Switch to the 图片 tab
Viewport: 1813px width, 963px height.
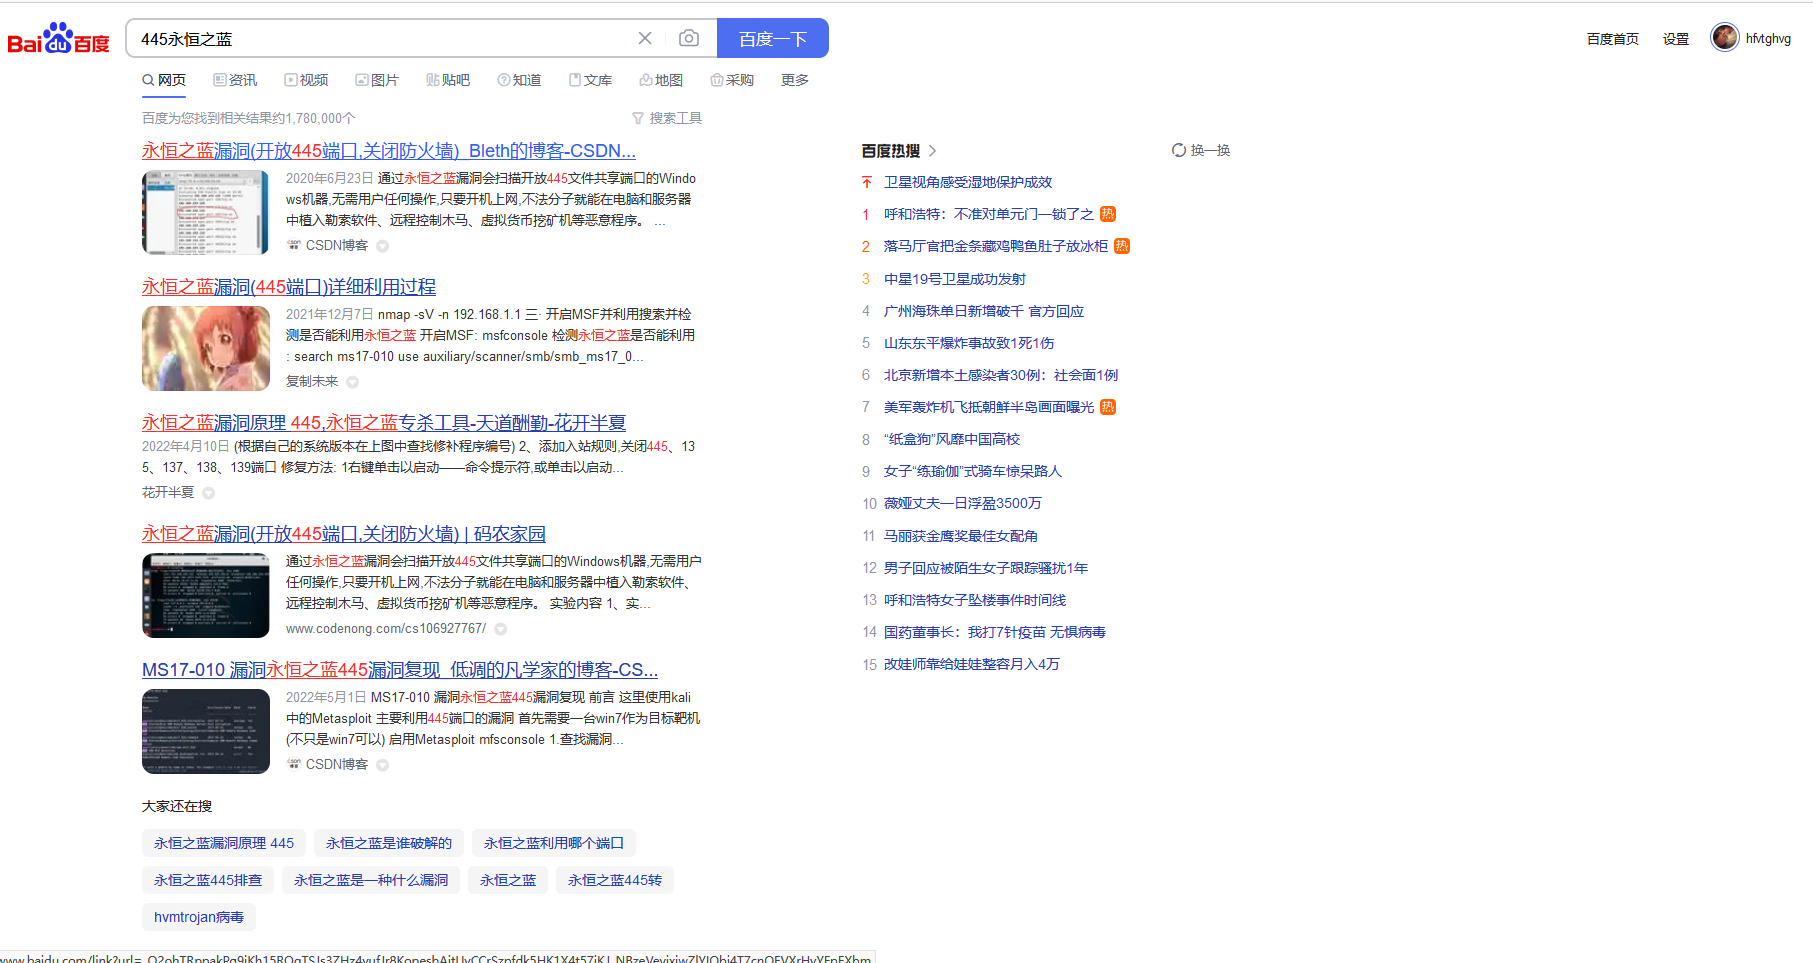click(377, 80)
